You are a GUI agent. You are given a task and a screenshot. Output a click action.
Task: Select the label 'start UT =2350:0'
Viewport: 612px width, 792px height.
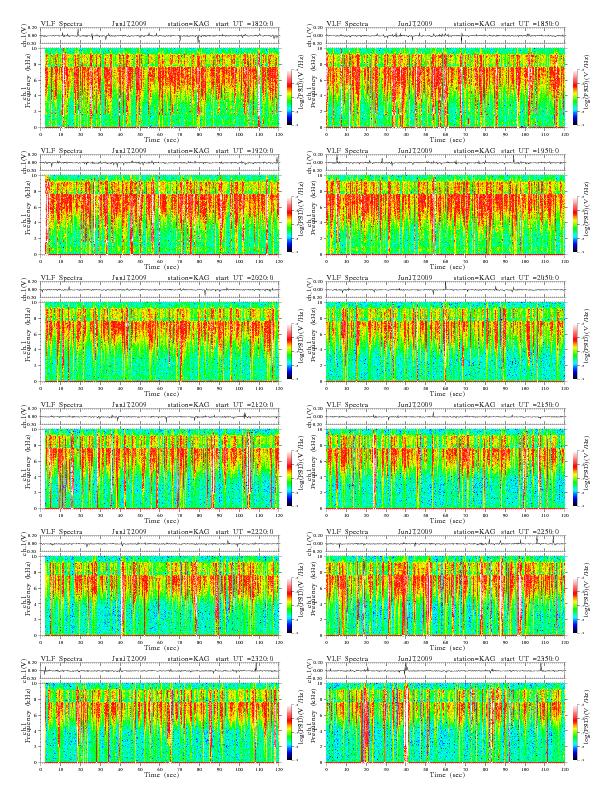[x=530, y=659]
